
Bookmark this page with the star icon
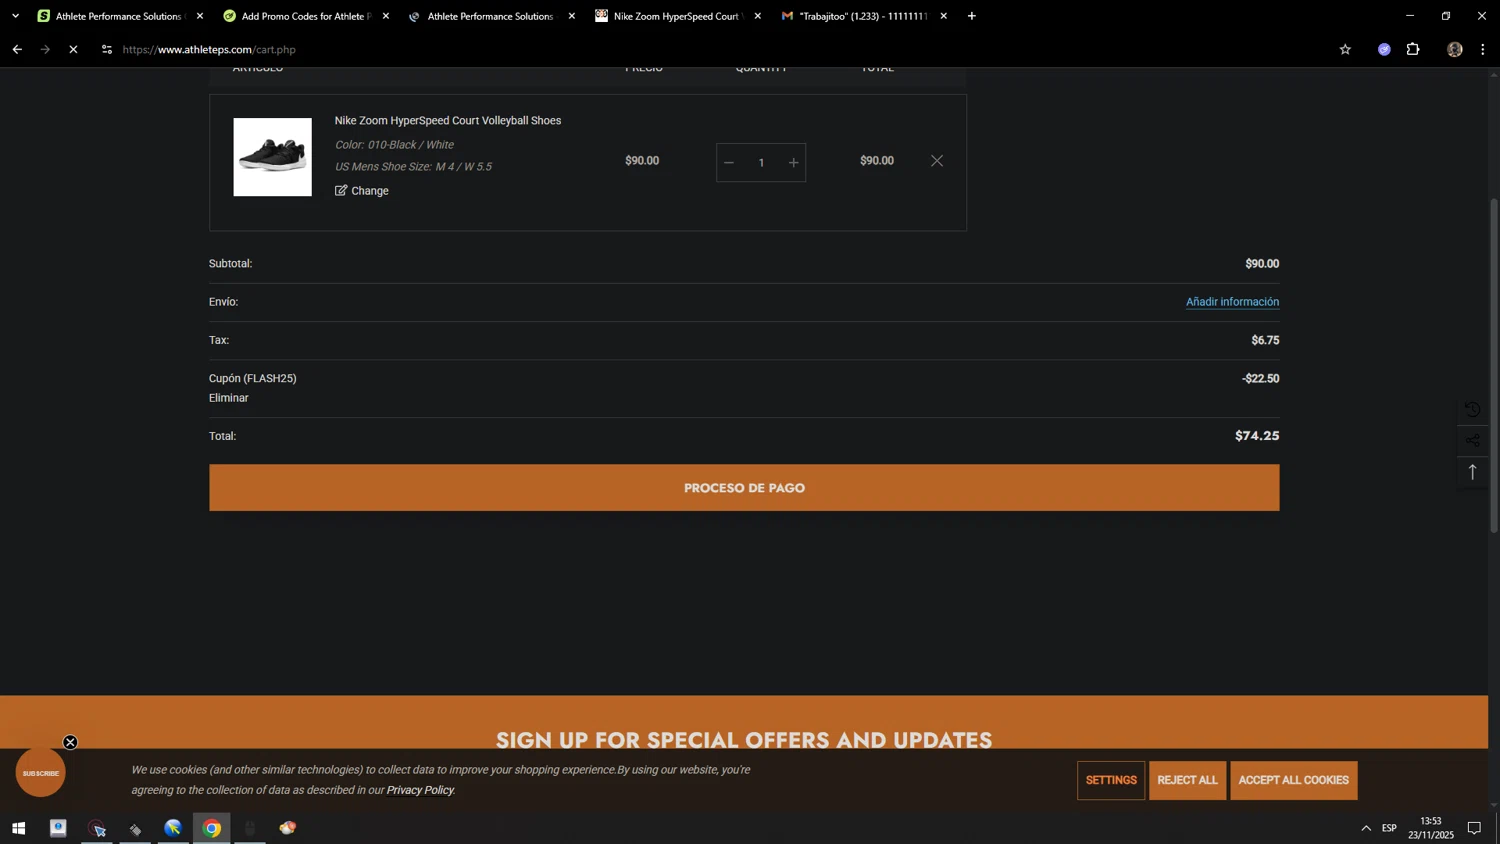(x=1345, y=49)
